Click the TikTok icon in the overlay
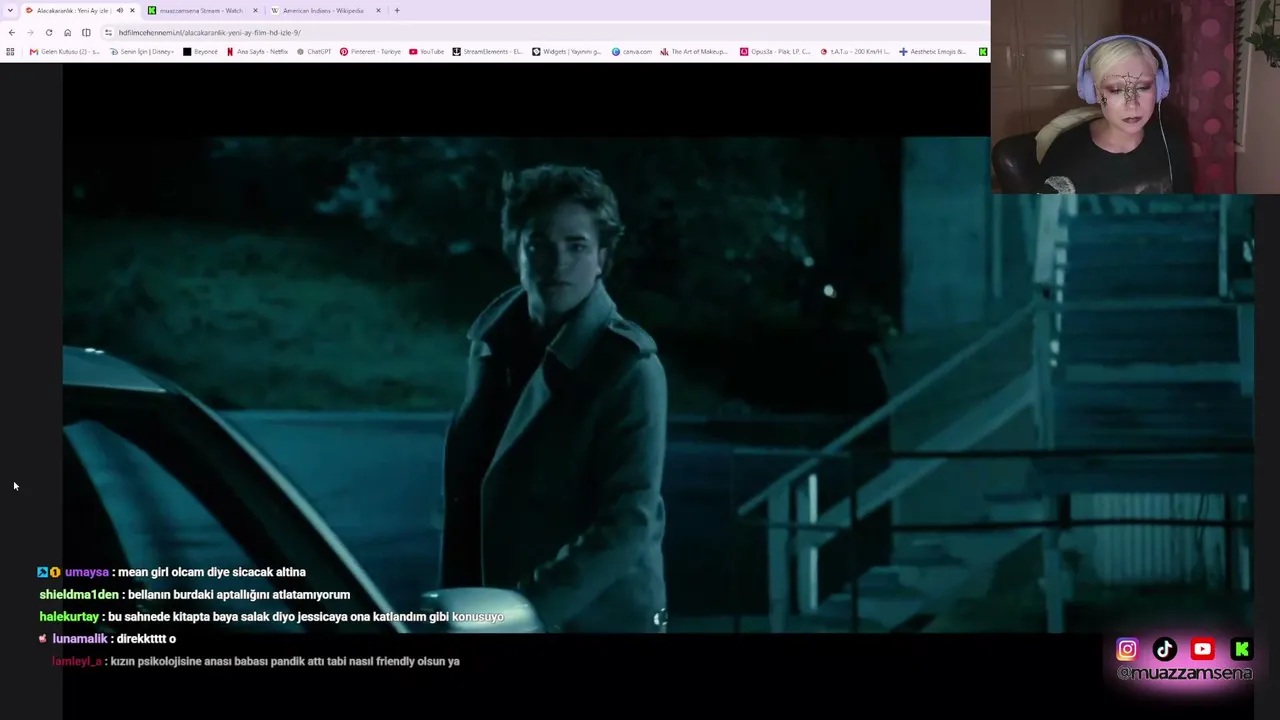Image resolution: width=1280 pixels, height=720 pixels. pos(1165,650)
